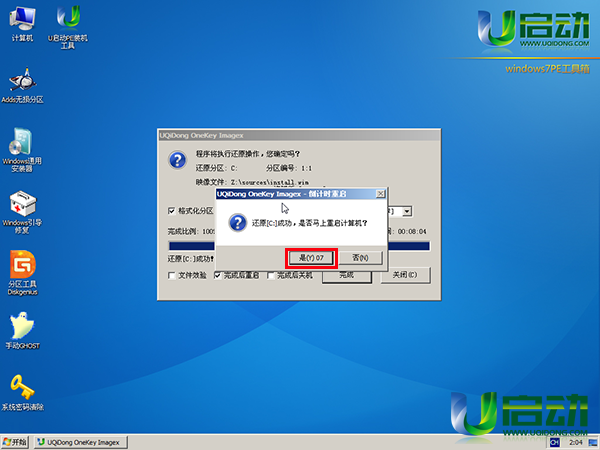Toggle the 文件效验 checkbox
This screenshot has width=600, height=450.
171,275
